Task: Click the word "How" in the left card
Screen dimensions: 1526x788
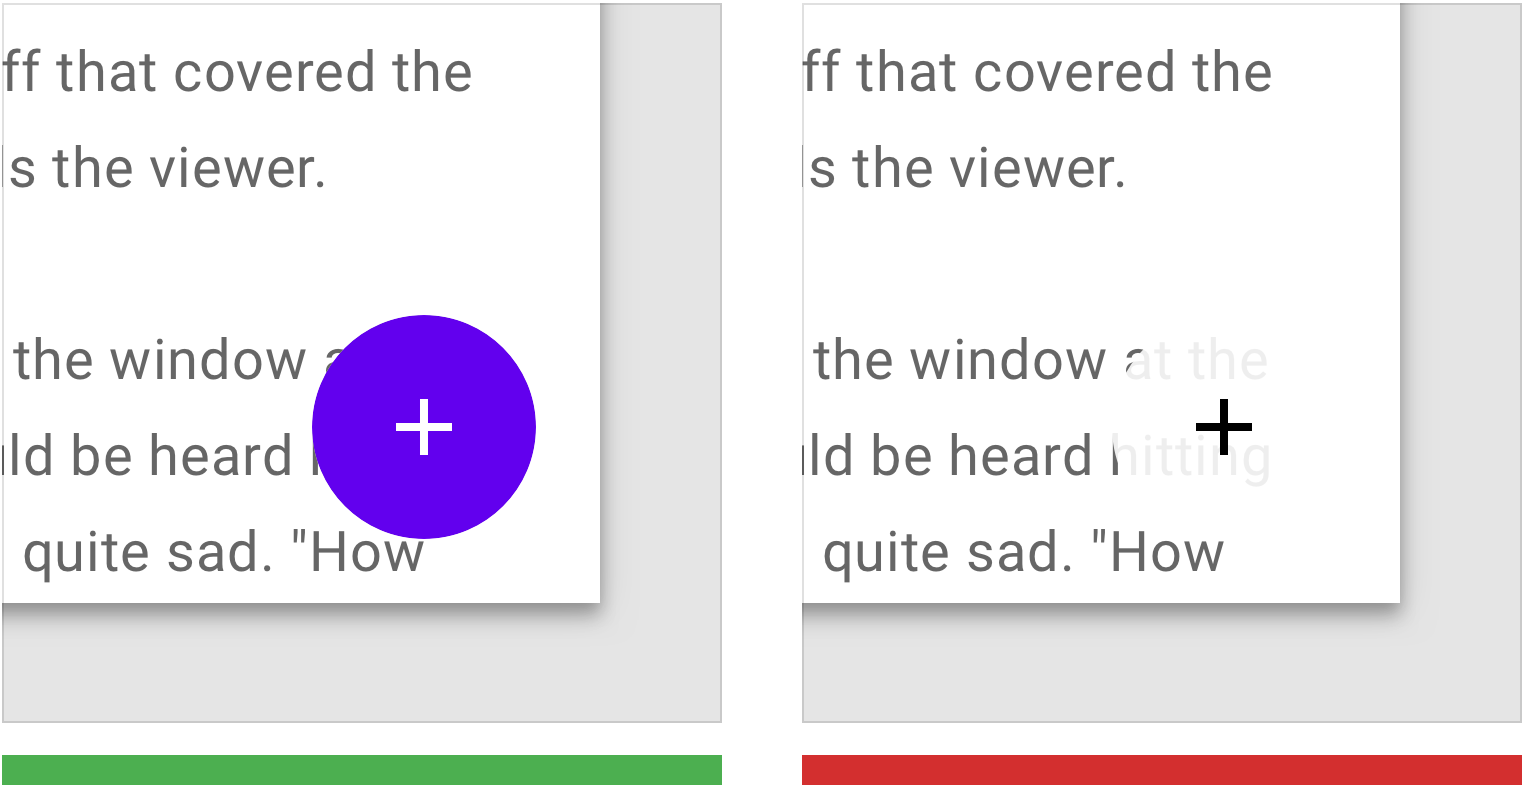Action: [x=368, y=553]
